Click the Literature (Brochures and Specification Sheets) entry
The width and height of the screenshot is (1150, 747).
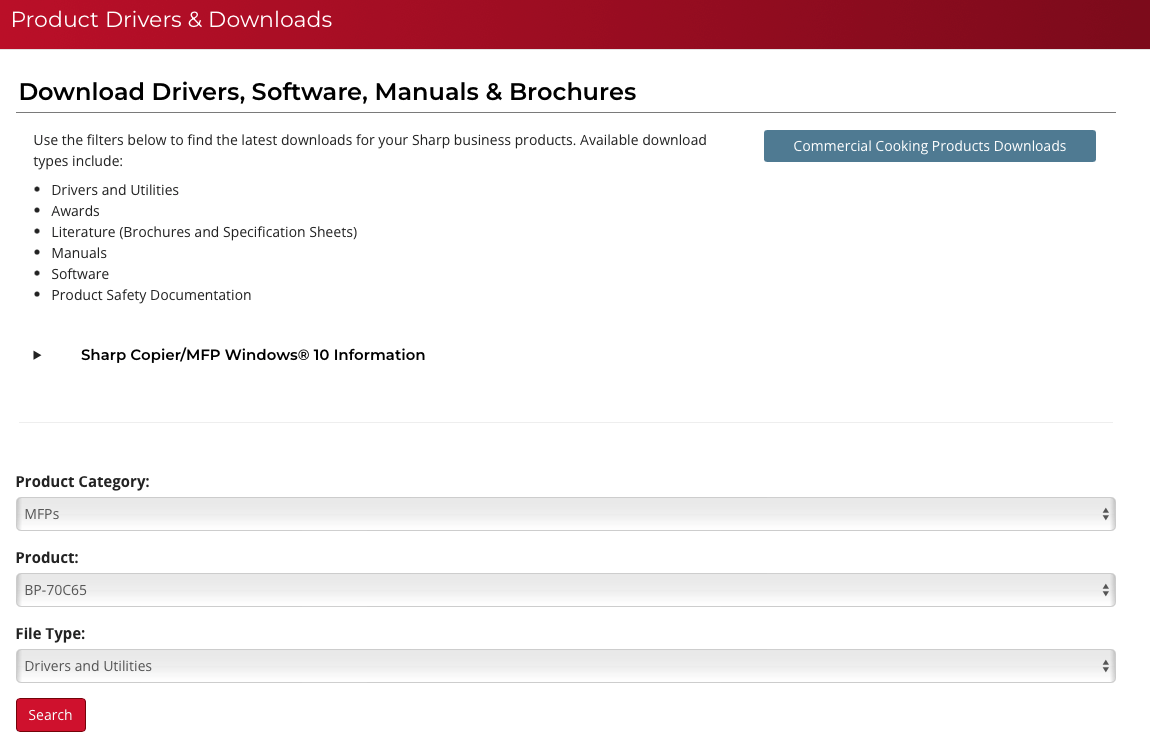click(x=204, y=231)
